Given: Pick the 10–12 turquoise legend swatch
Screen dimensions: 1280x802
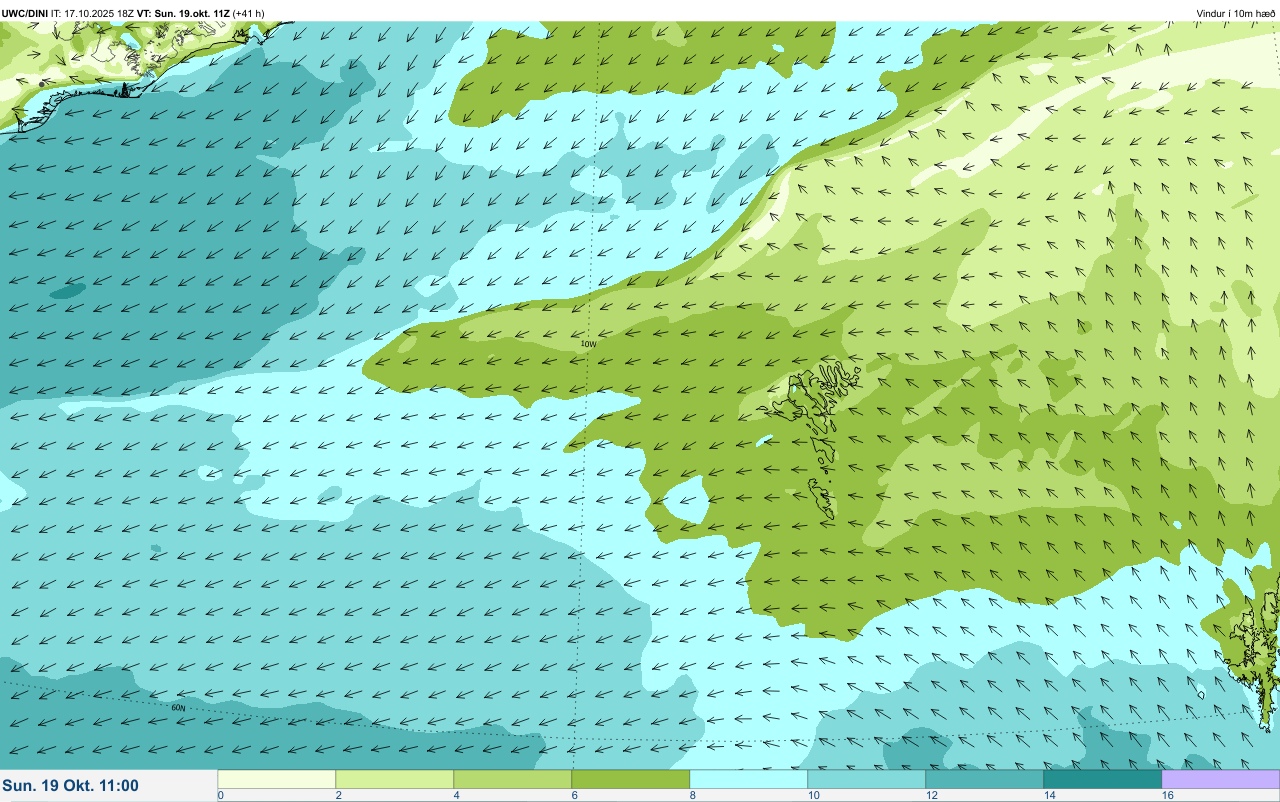Looking at the screenshot, I should pos(866,779).
